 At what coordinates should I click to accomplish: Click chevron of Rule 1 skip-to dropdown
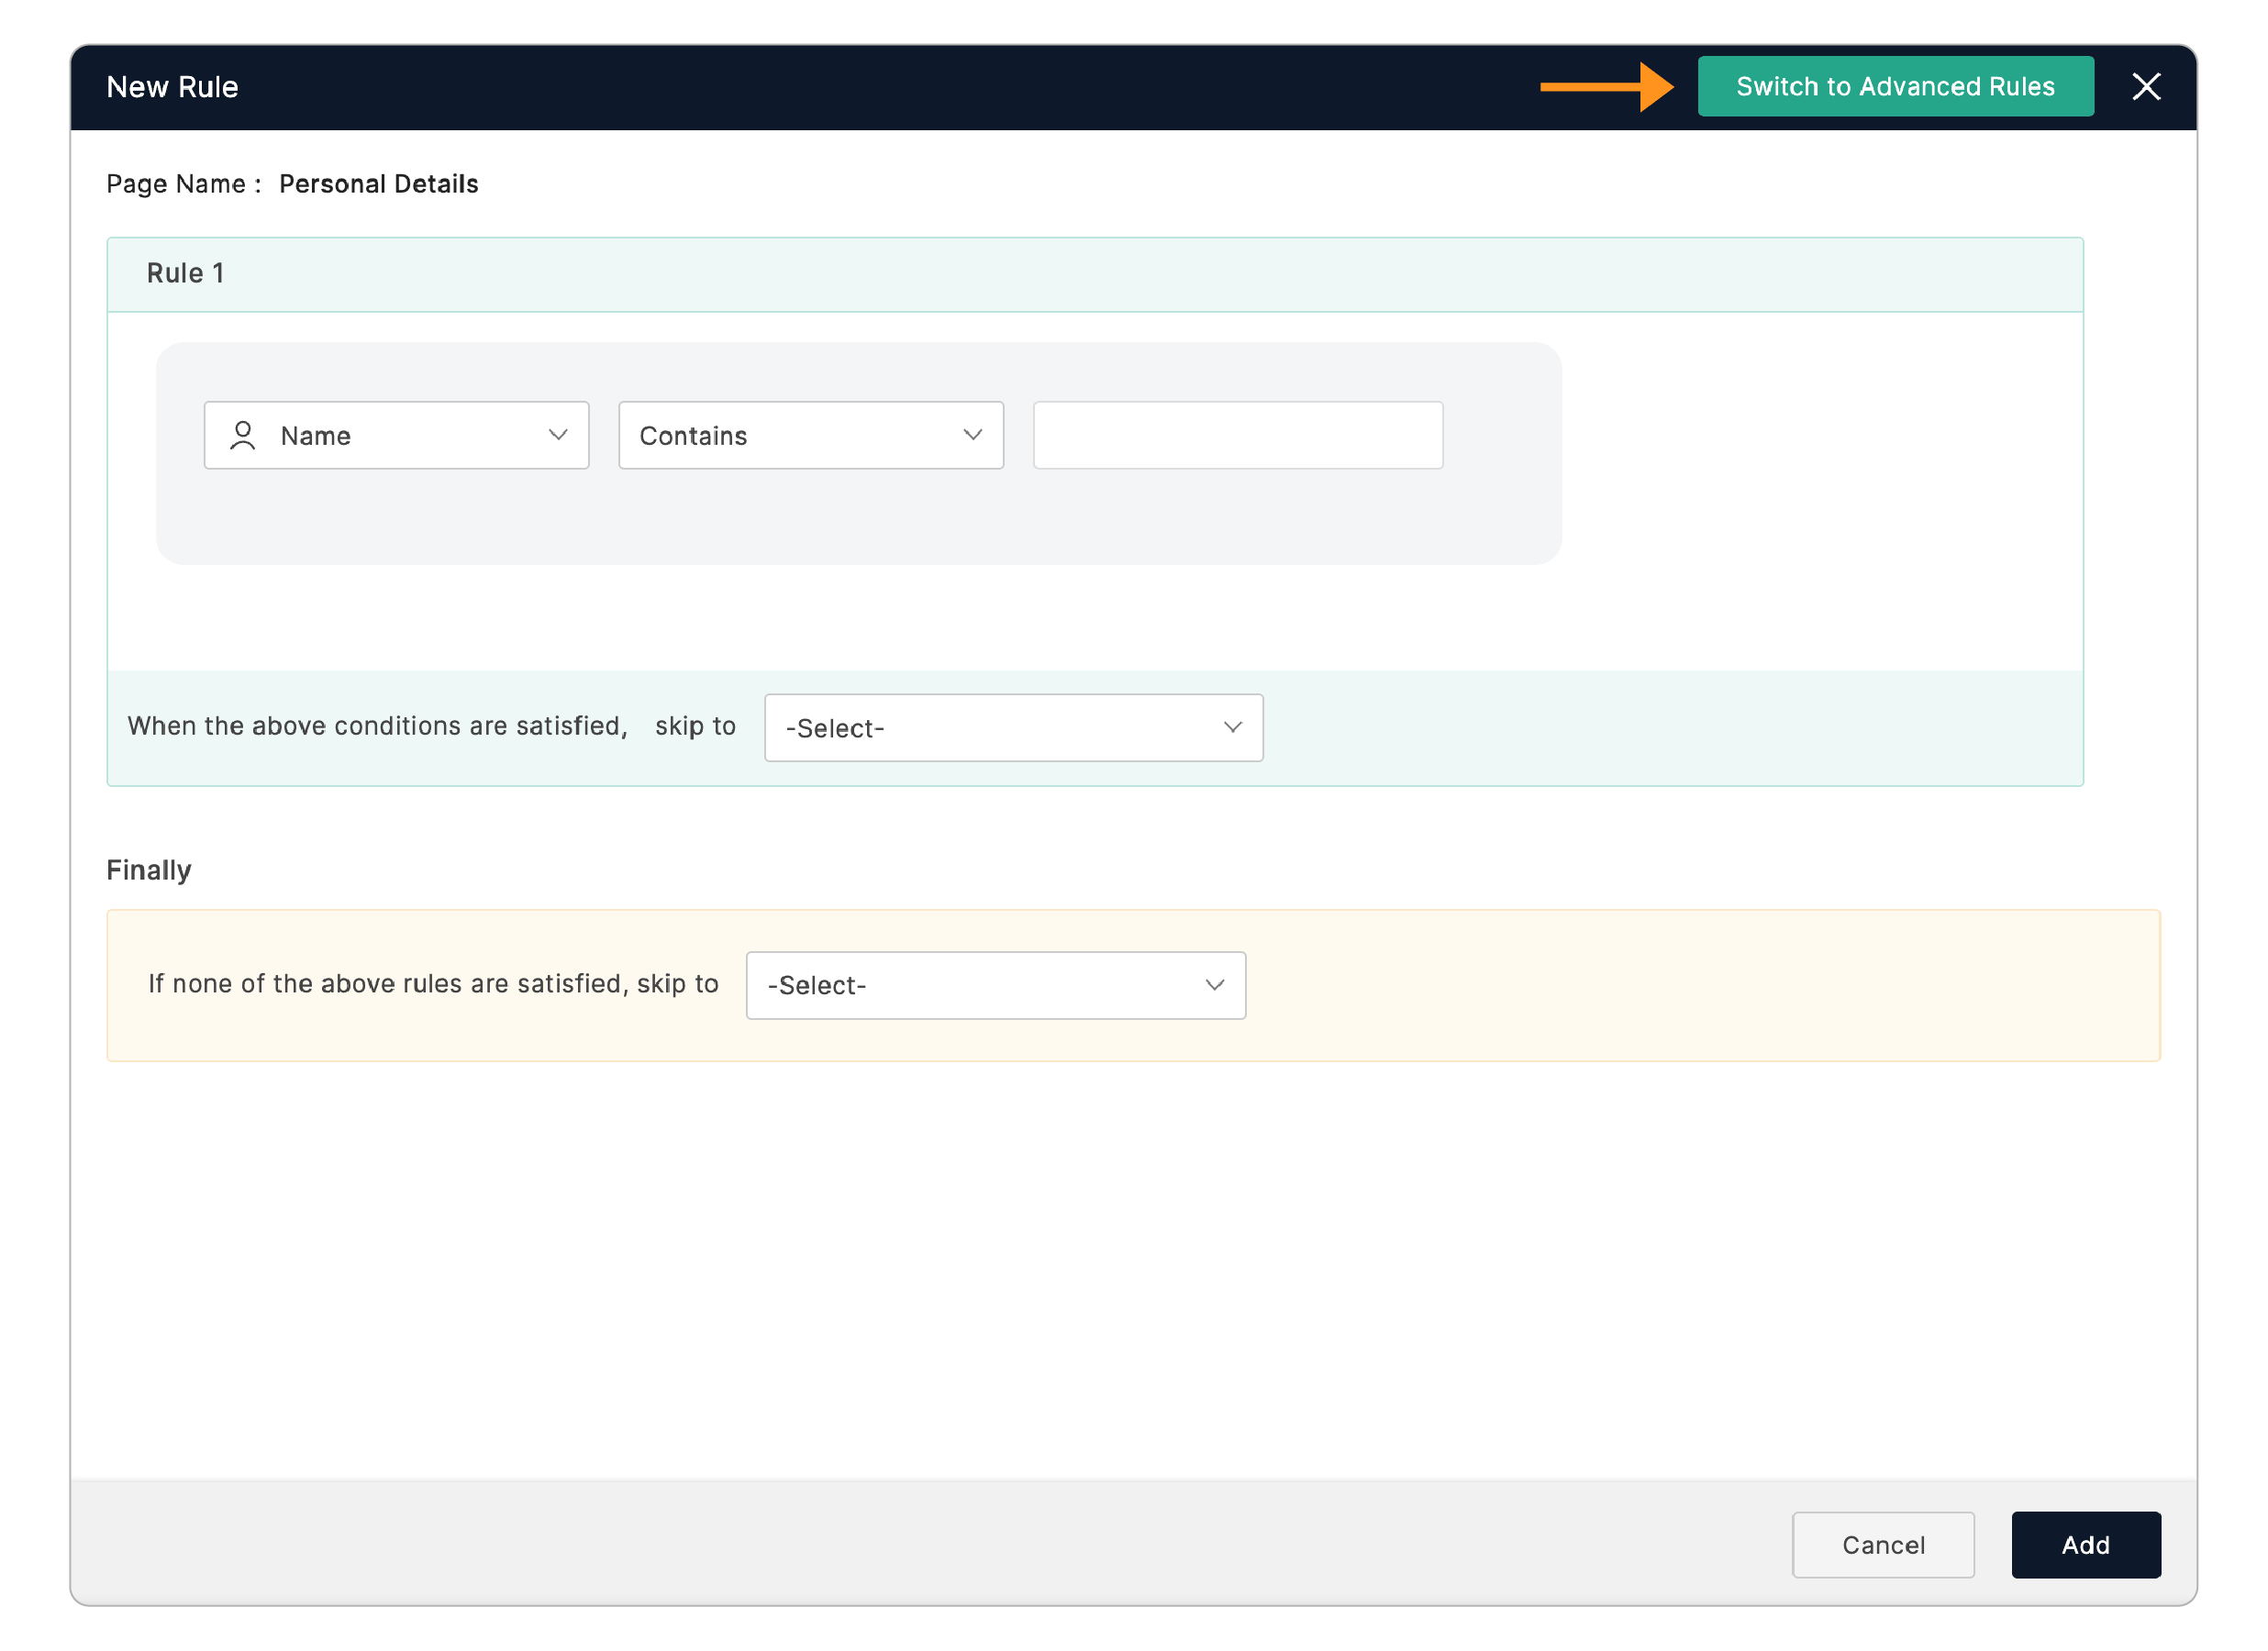[x=1233, y=728]
